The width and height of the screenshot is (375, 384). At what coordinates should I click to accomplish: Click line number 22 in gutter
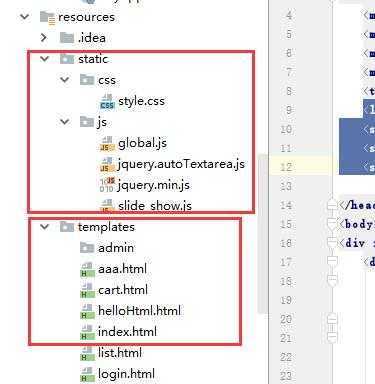point(286,357)
